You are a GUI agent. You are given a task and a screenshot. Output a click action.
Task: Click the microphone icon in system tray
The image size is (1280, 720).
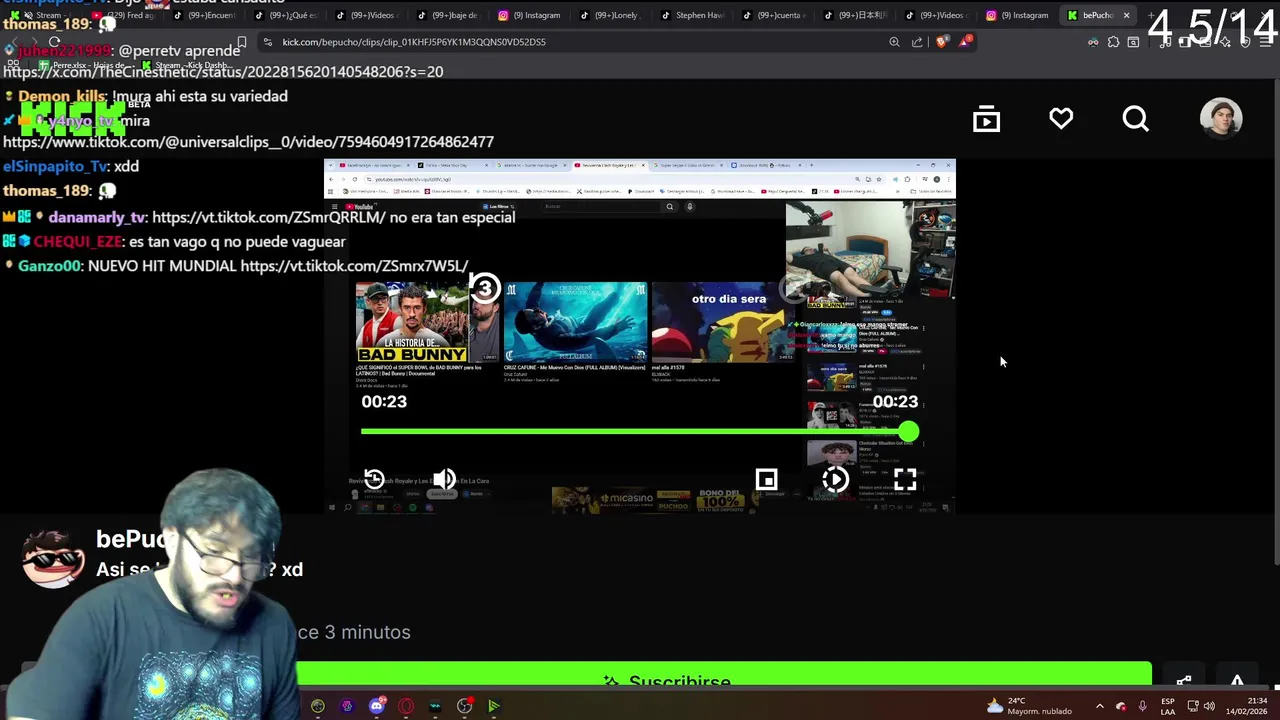coord(1142,706)
